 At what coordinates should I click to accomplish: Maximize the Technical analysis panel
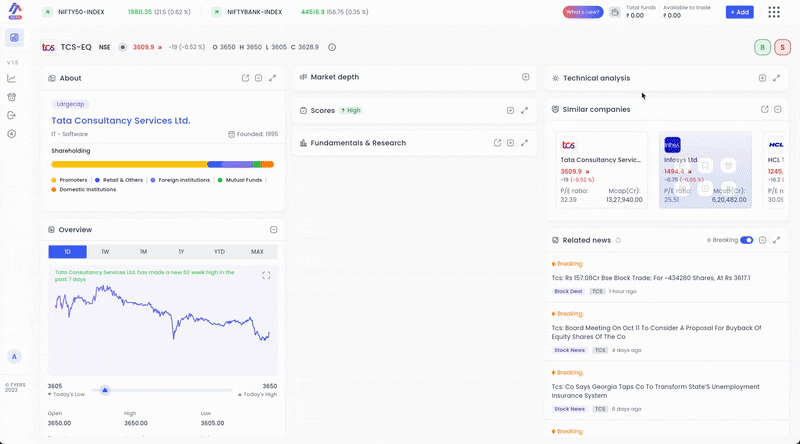tap(776, 78)
